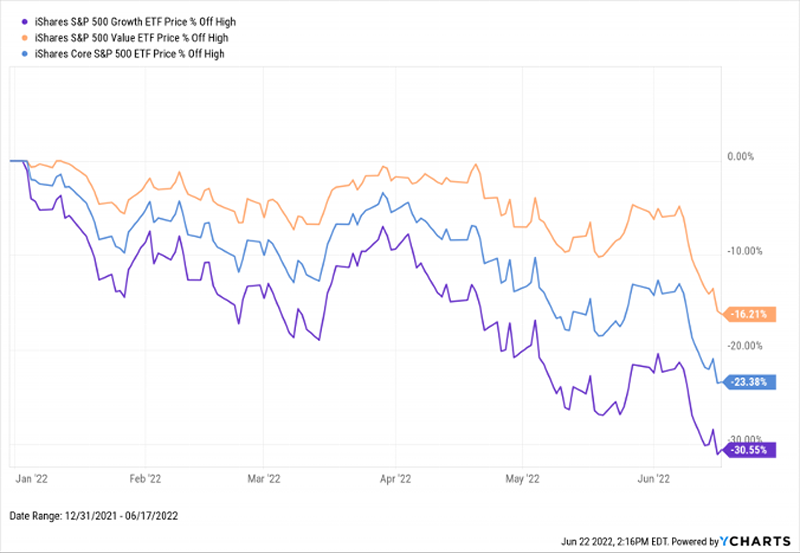
Task: Click the Feb '22 x-axis label
Action: pos(146,479)
